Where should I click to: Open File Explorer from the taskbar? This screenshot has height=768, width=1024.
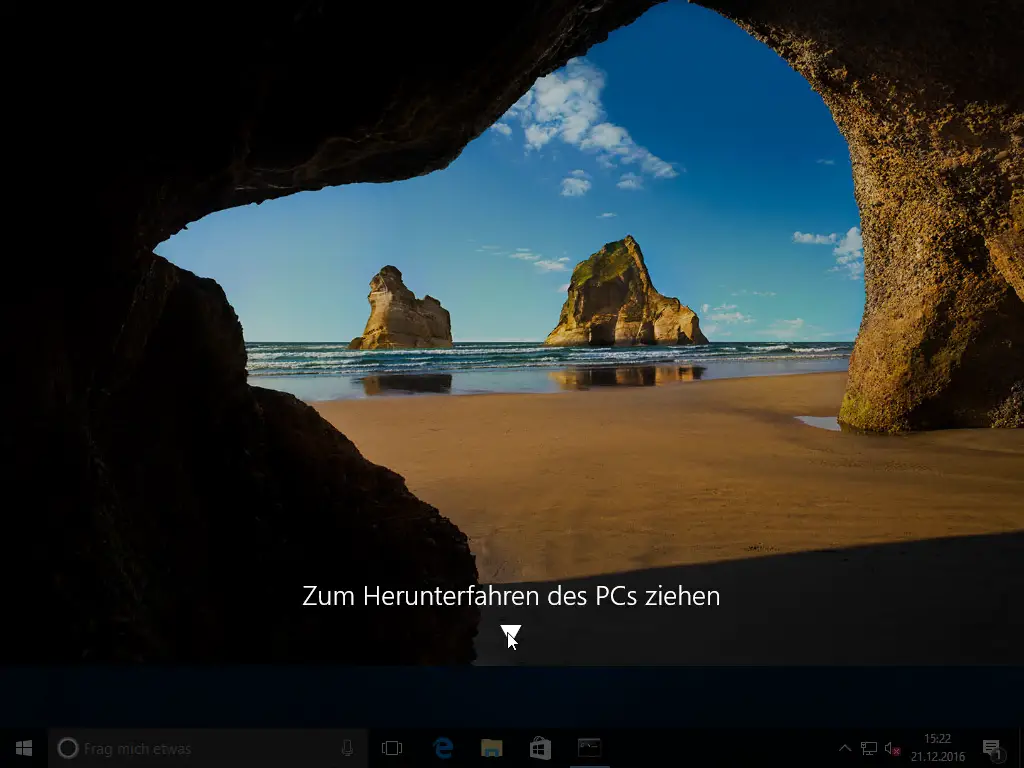click(491, 748)
